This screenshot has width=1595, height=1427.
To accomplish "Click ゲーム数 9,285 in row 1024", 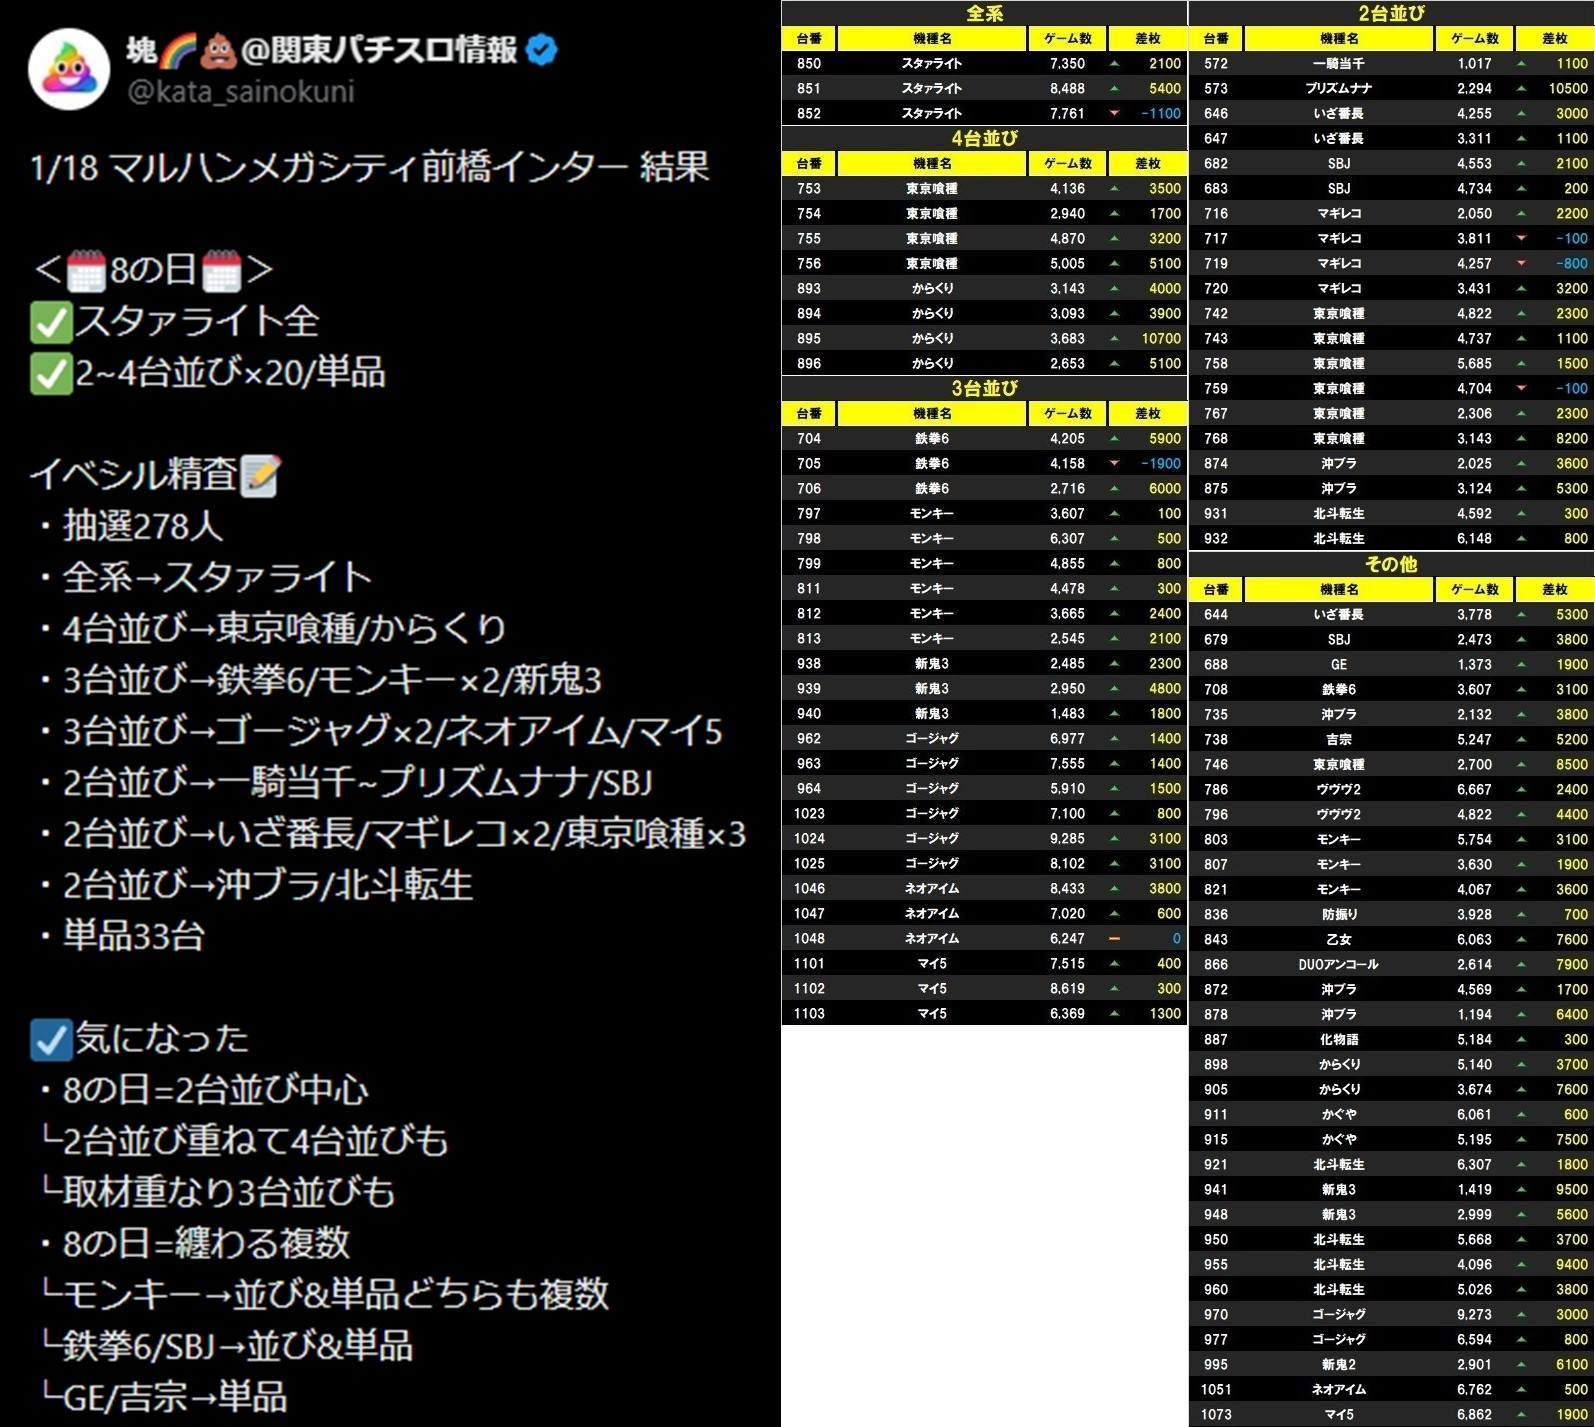I will [1067, 838].
